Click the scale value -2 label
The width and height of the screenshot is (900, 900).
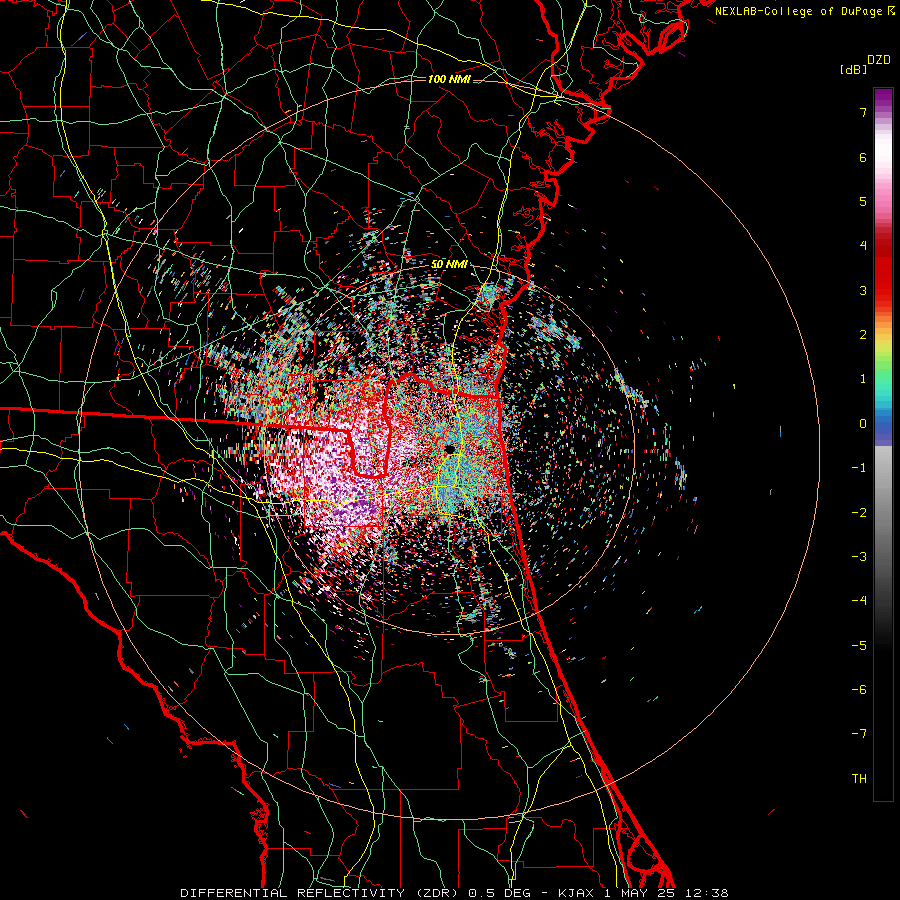coord(859,512)
